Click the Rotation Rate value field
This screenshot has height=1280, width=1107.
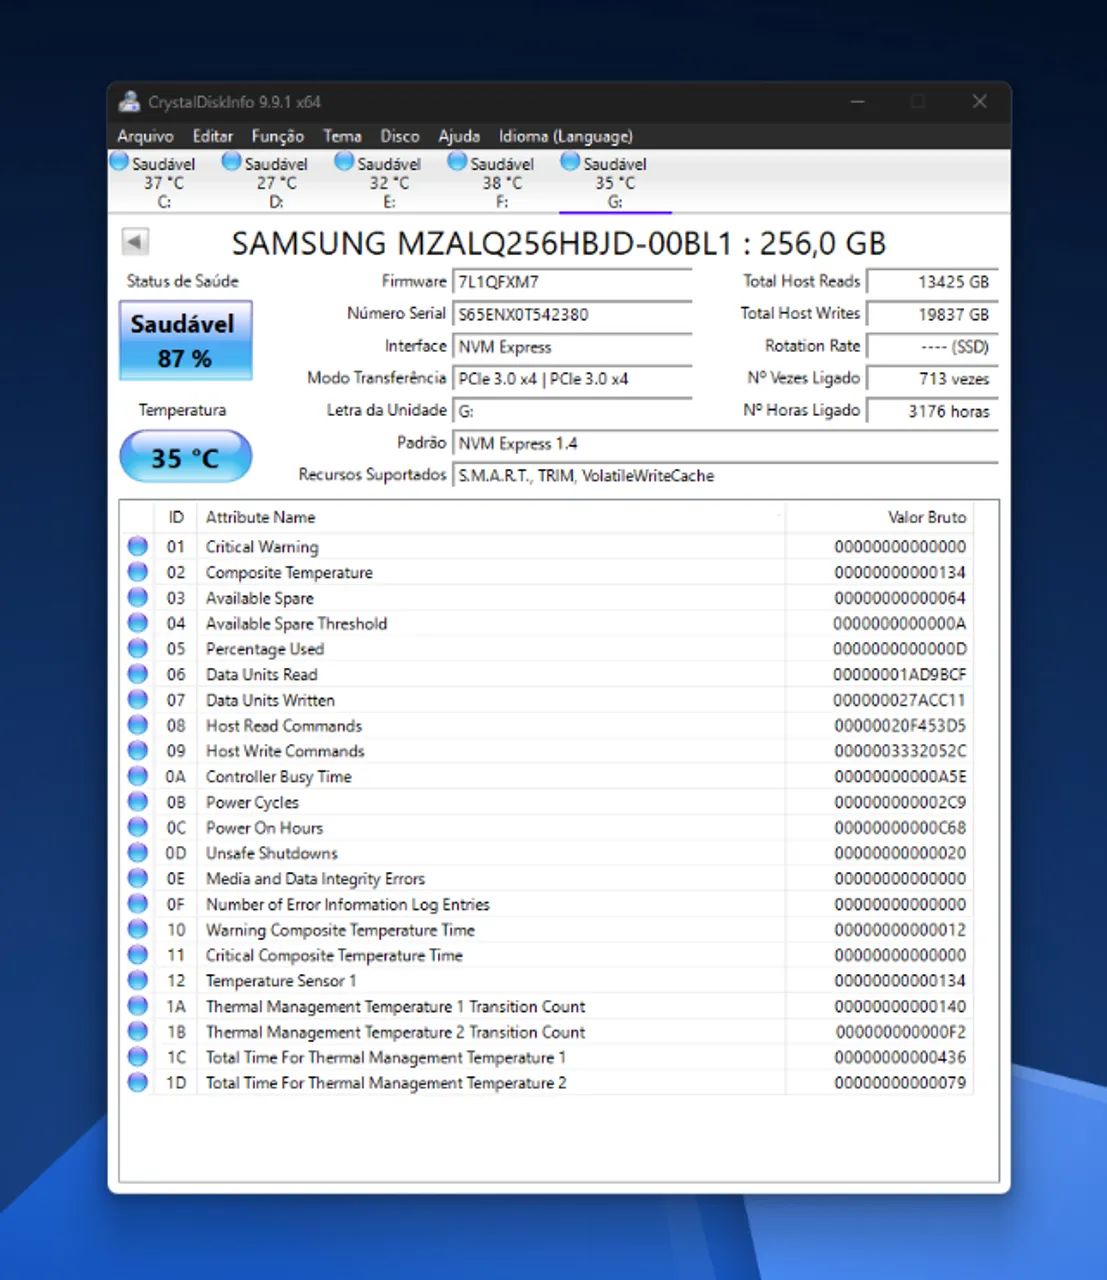coord(932,347)
